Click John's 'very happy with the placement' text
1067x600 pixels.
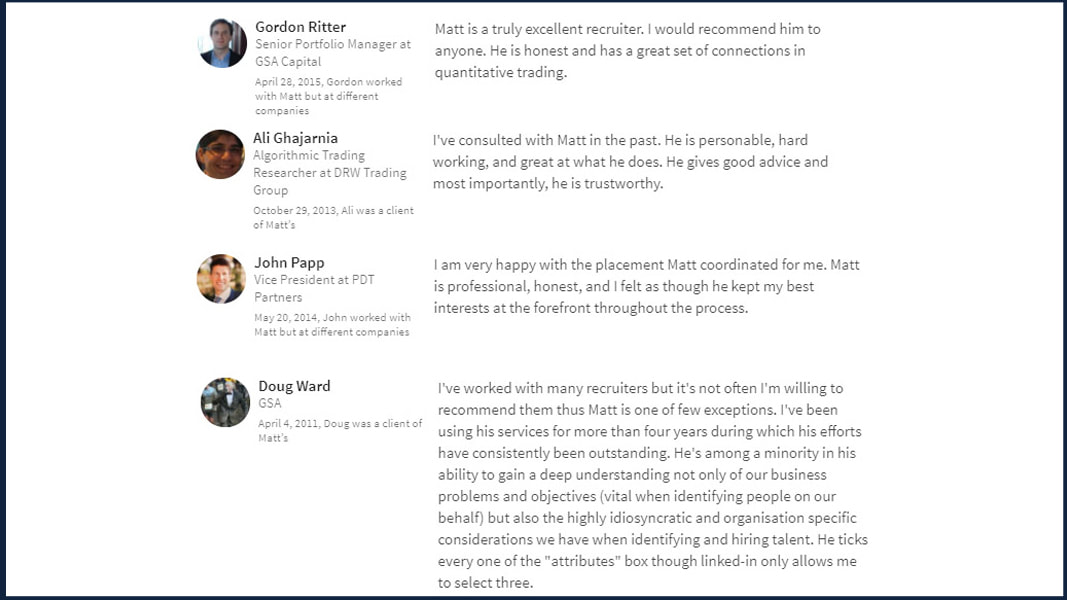[x=646, y=286]
